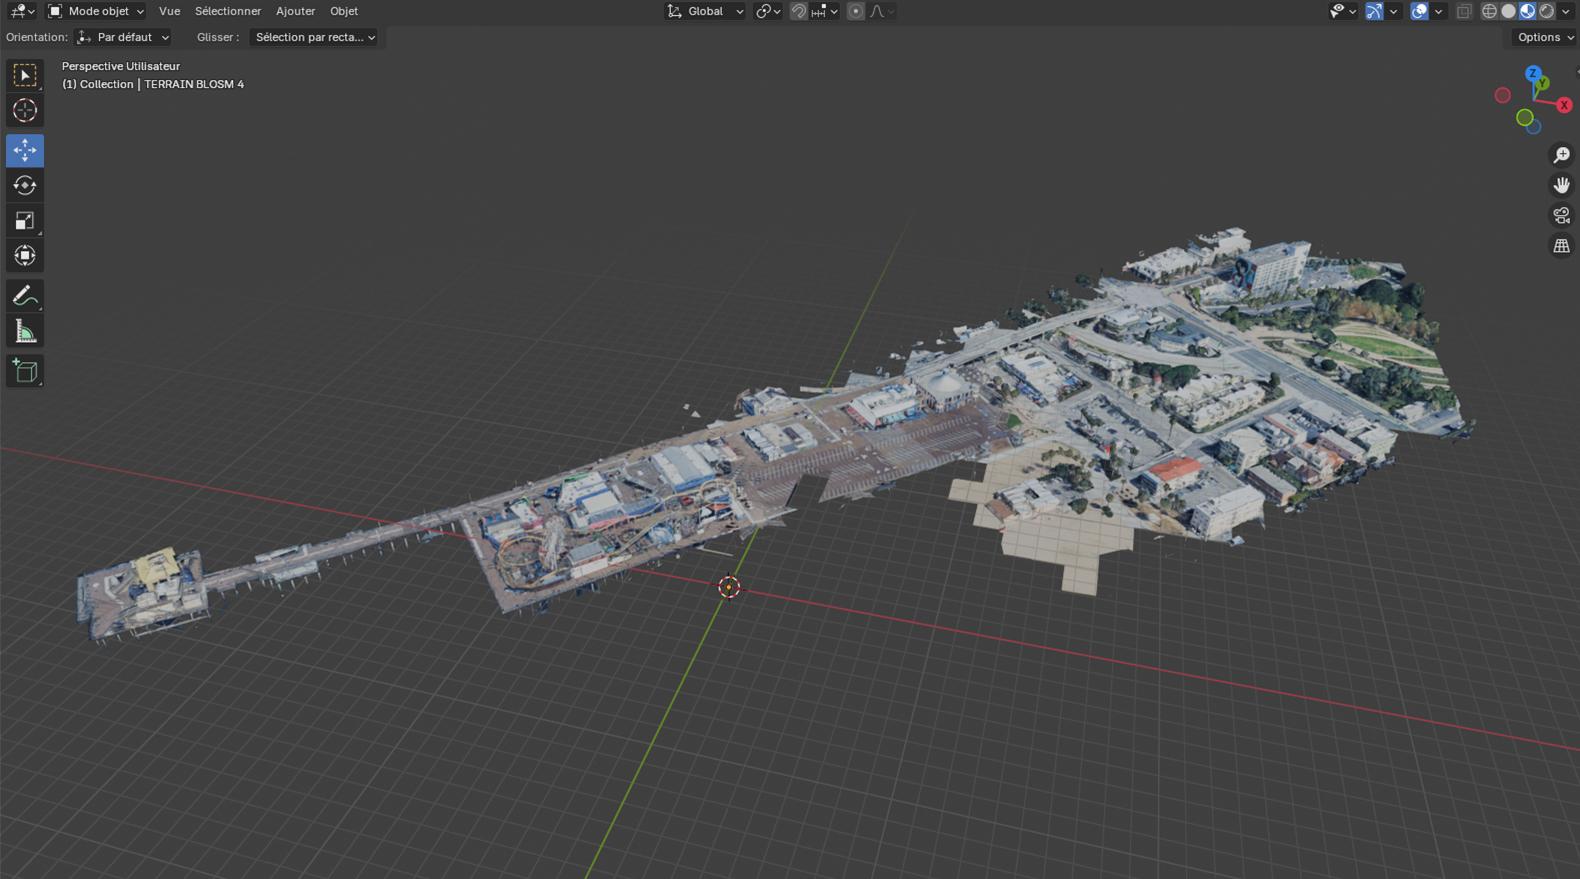Open the Global transform orientation dropdown
1580x879 pixels.
coord(705,11)
